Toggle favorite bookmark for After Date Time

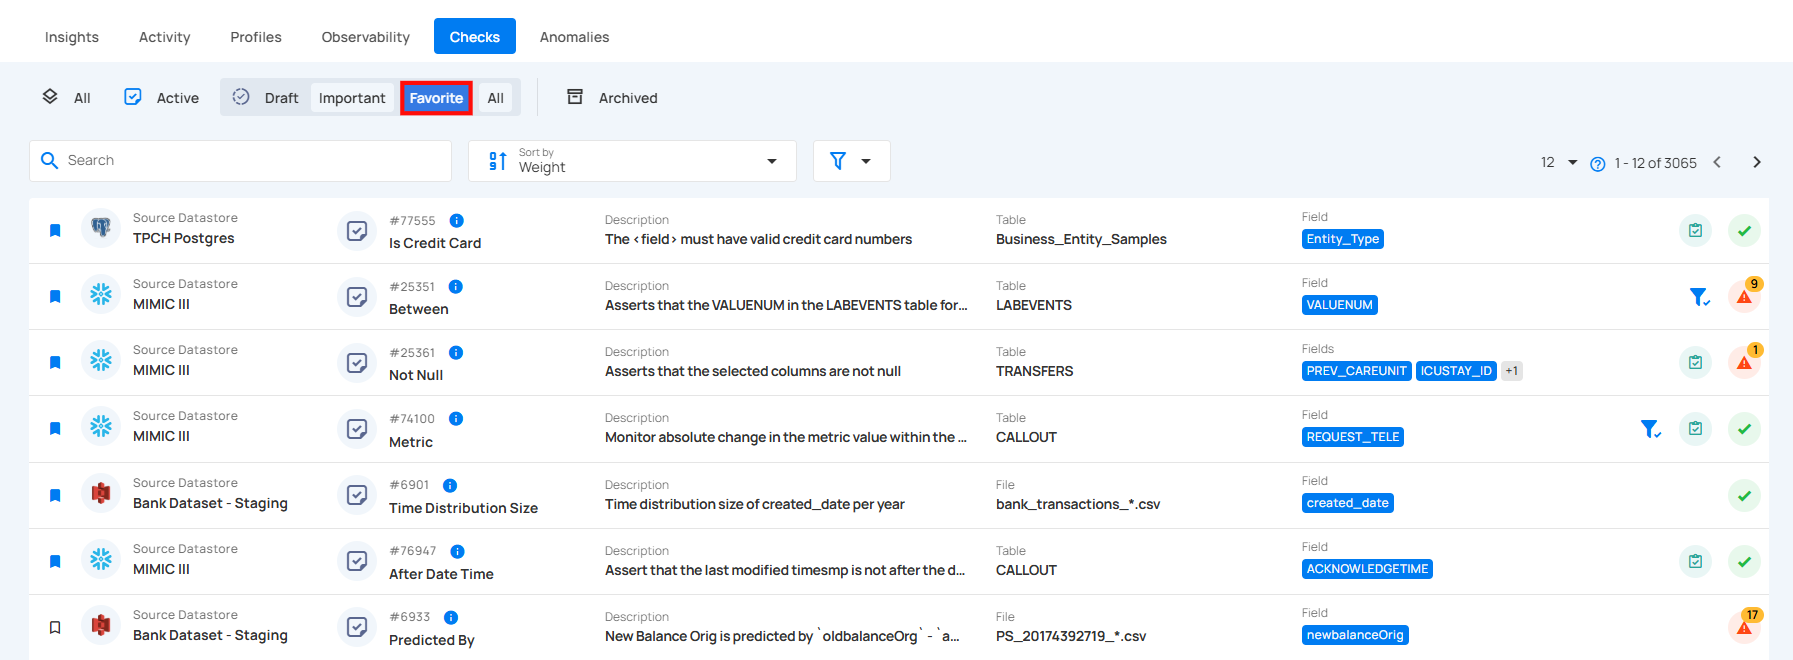(55, 562)
